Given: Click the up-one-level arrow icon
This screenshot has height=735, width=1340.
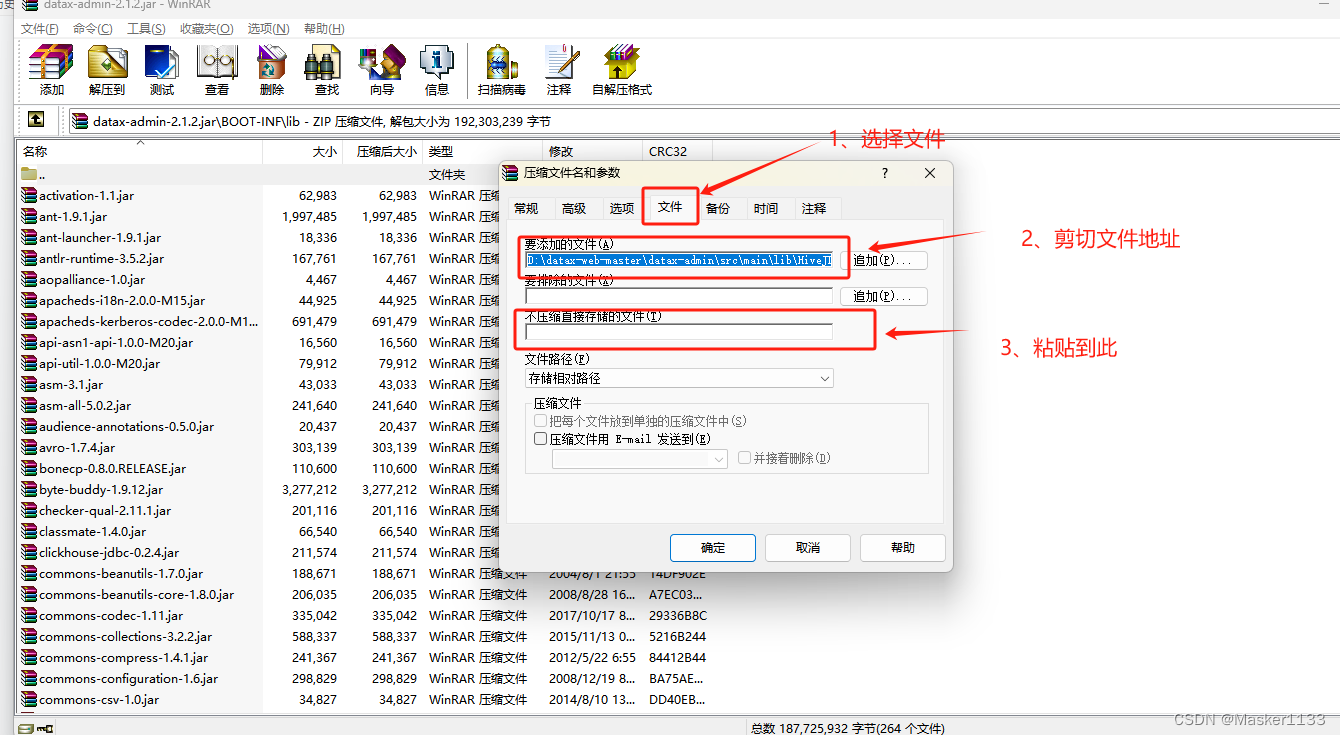Looking at the screenshot, I should click(x=36, y=120).
